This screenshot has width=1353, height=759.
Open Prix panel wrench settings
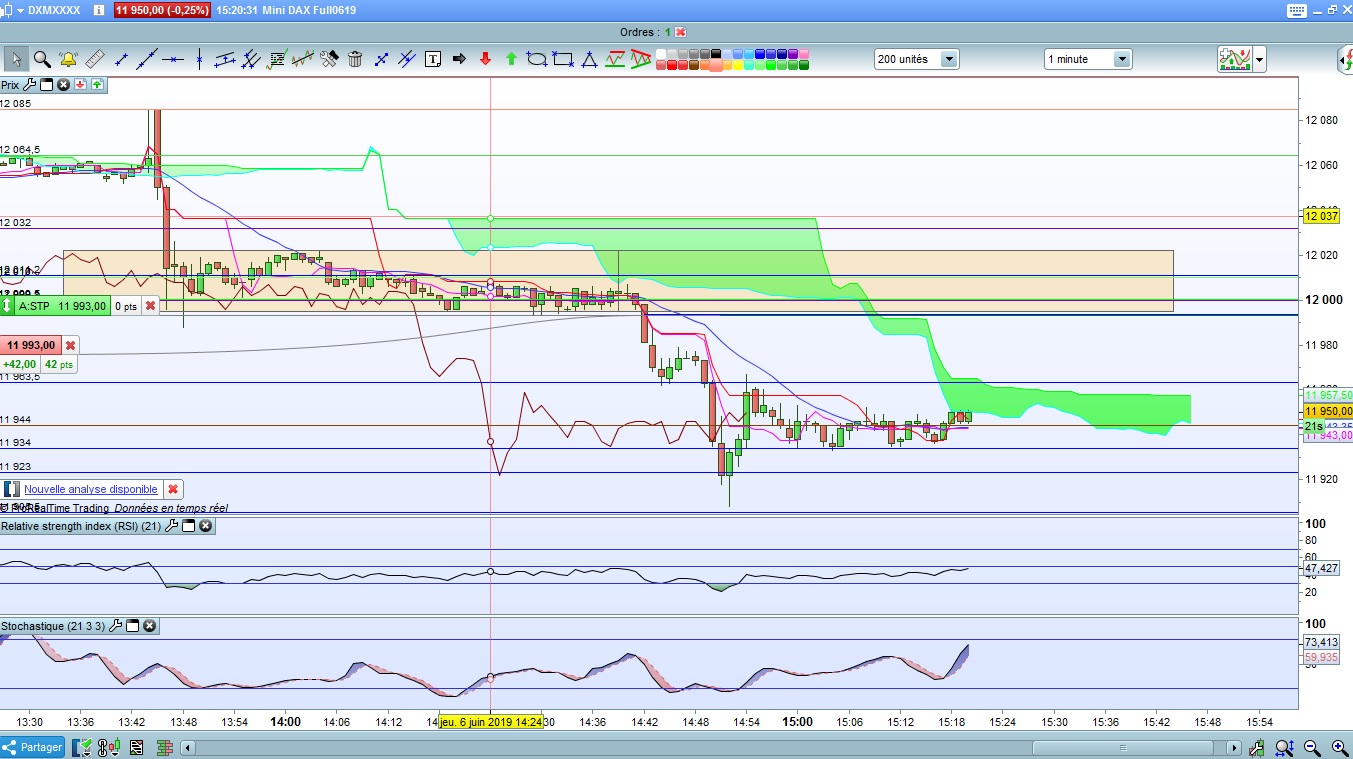tap(29, 85)
